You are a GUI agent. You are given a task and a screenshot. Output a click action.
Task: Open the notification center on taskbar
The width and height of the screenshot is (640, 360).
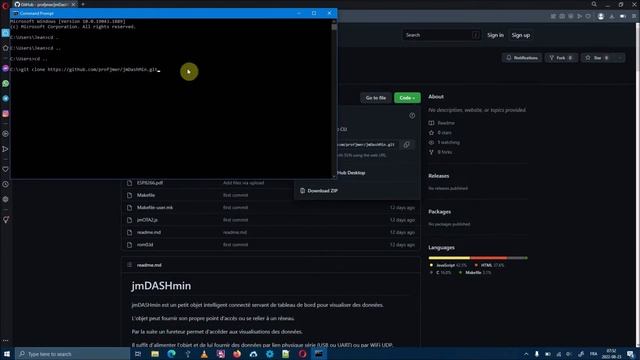click(x=631, y=354)
